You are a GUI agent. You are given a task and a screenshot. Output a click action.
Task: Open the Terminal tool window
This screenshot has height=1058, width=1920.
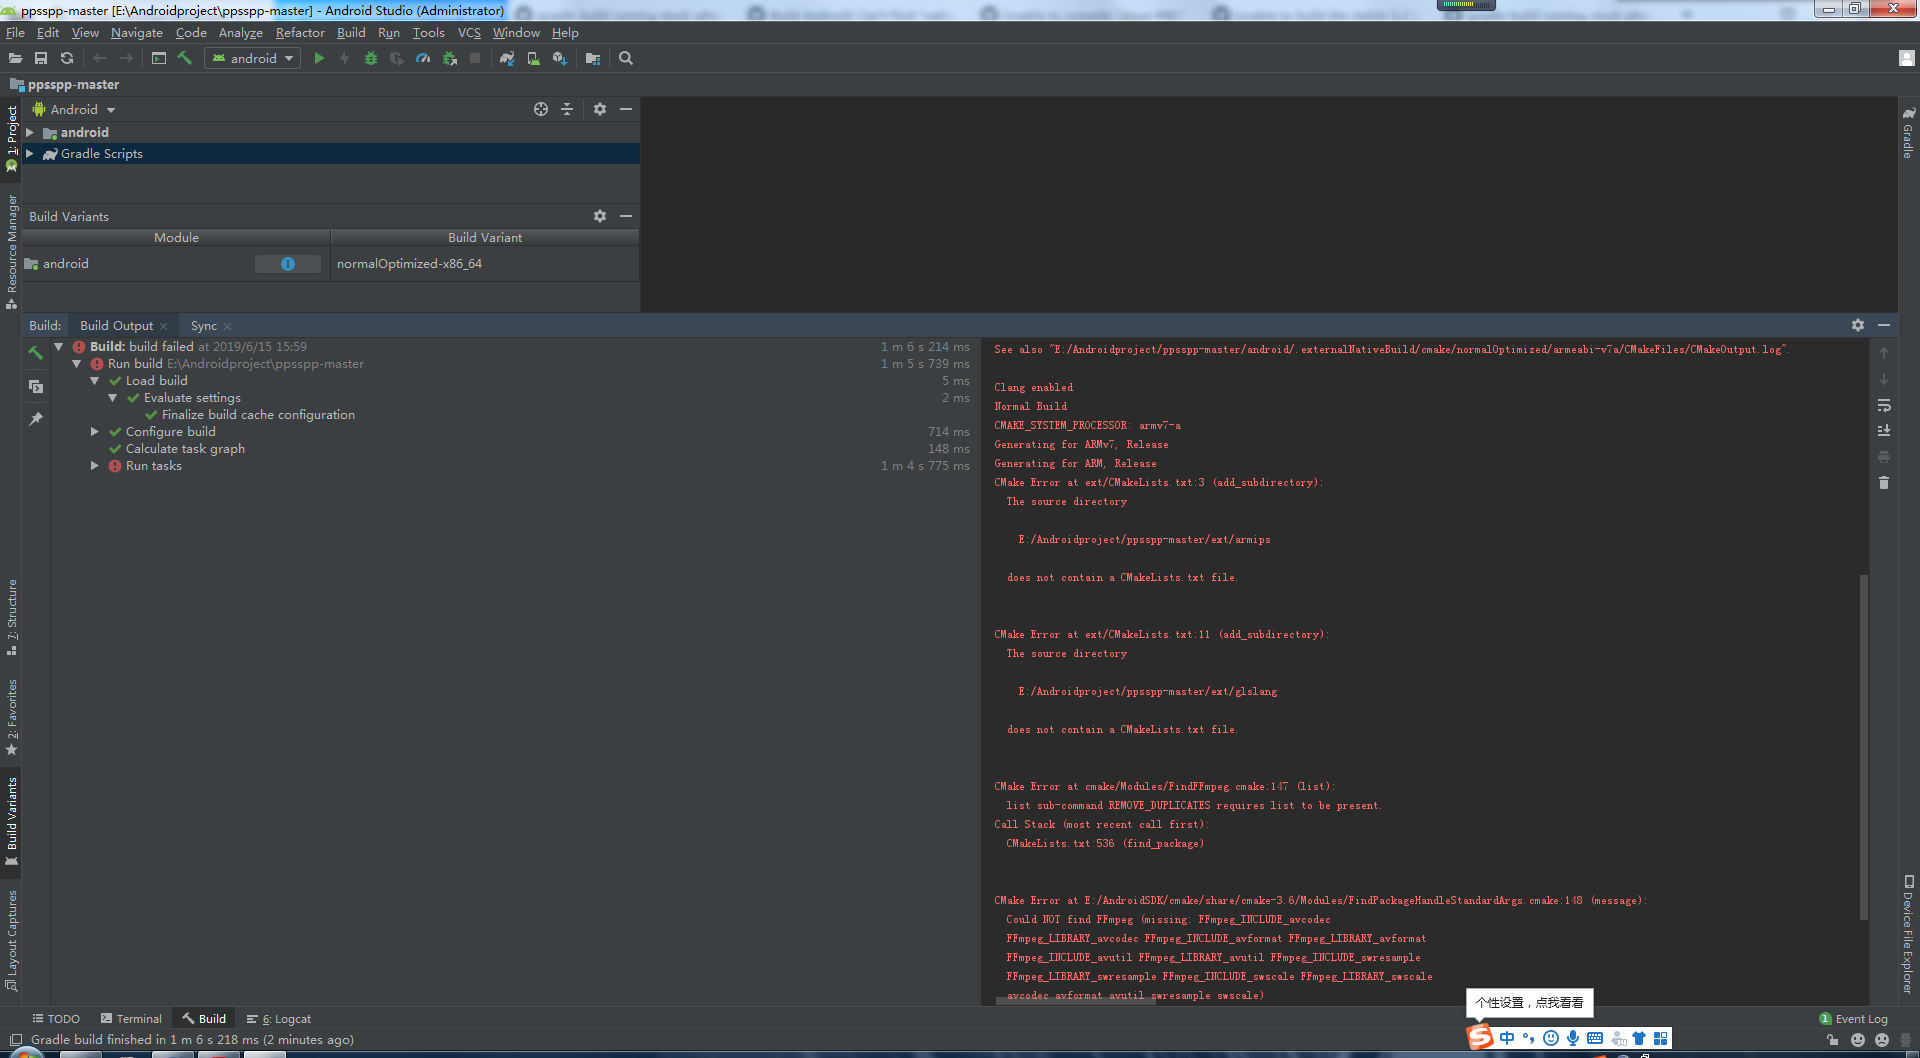tap(131, 1018)
